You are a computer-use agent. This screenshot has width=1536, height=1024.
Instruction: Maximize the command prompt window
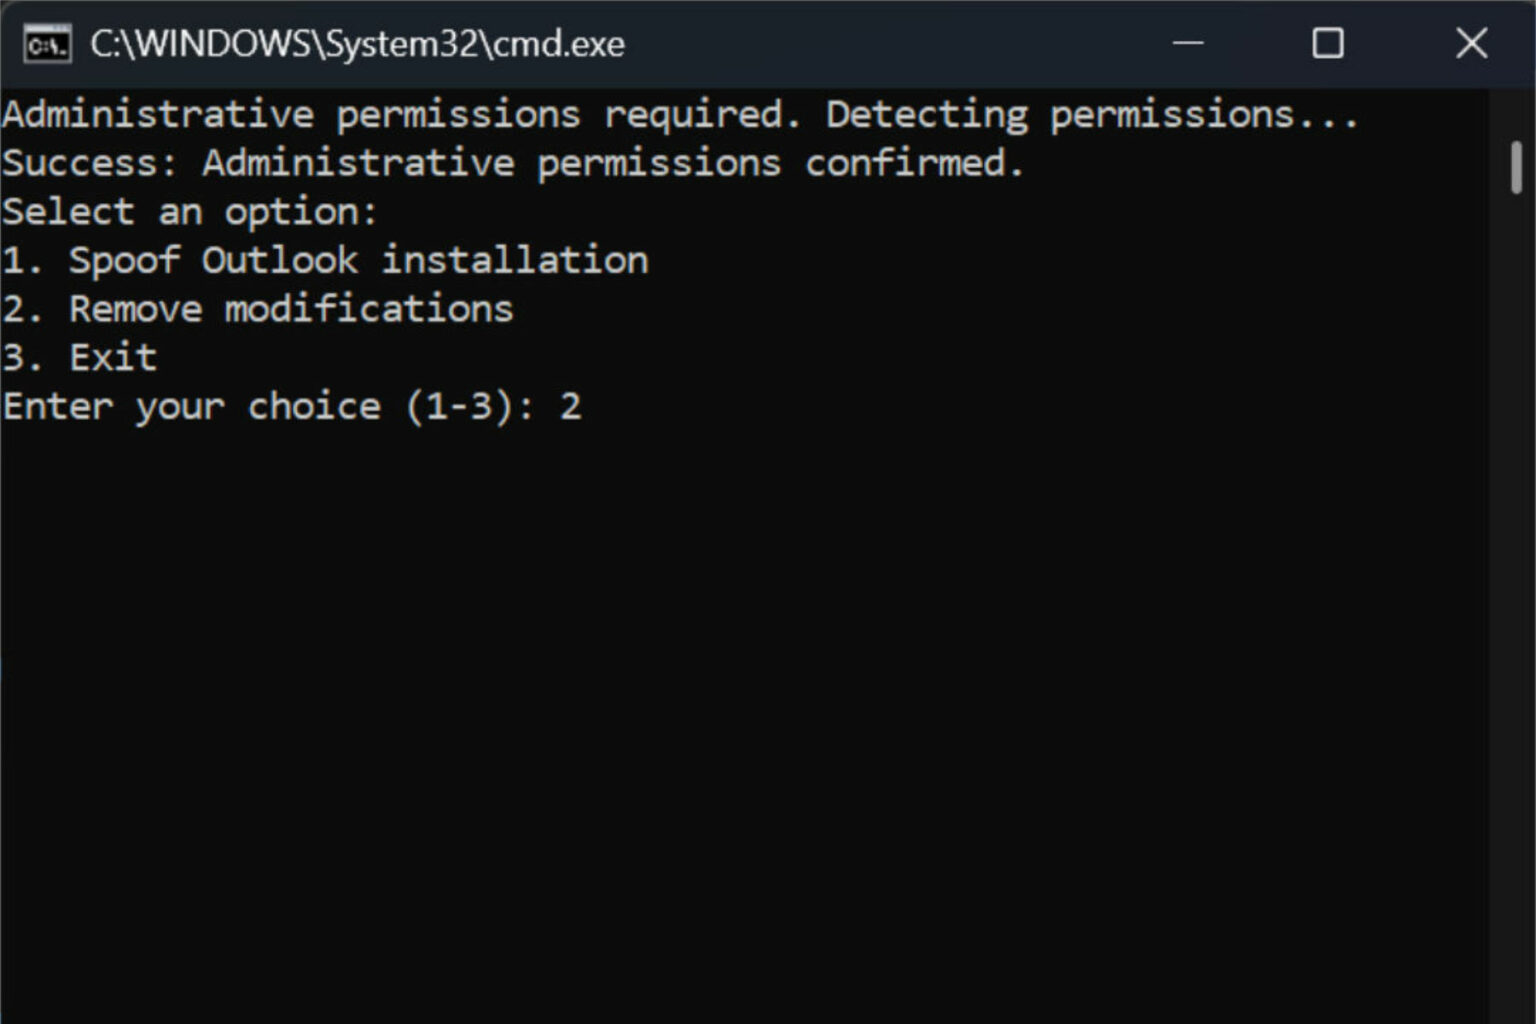click(x=1328, y=43)
